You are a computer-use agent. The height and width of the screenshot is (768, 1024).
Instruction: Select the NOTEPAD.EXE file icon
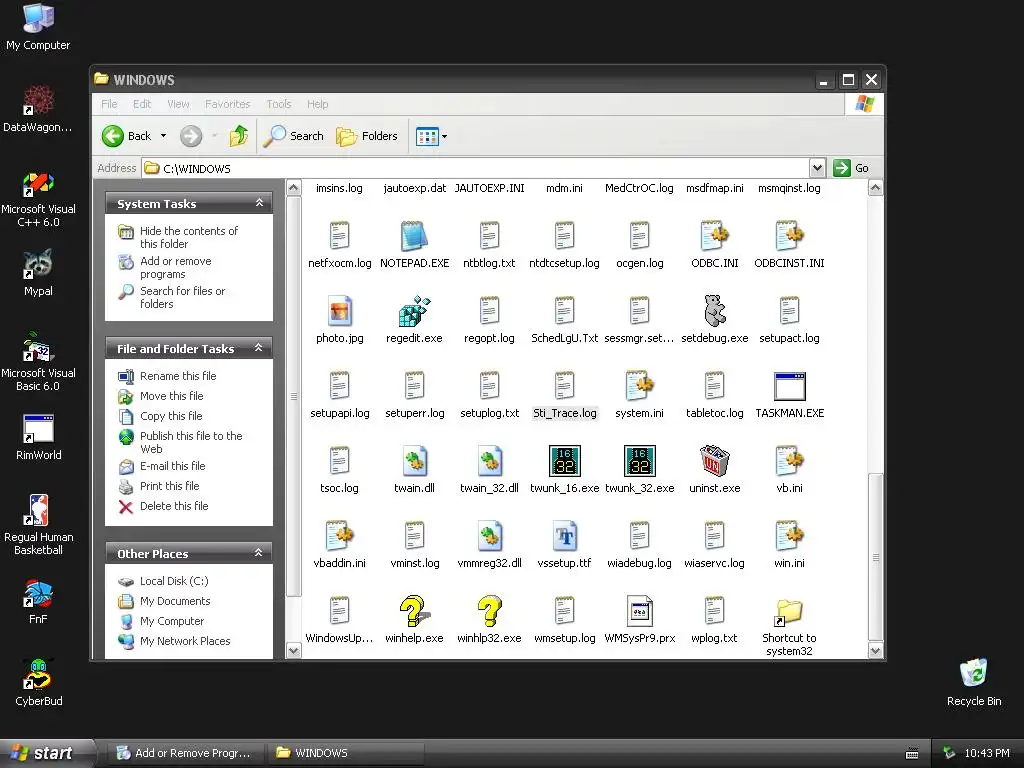(414, 236)
